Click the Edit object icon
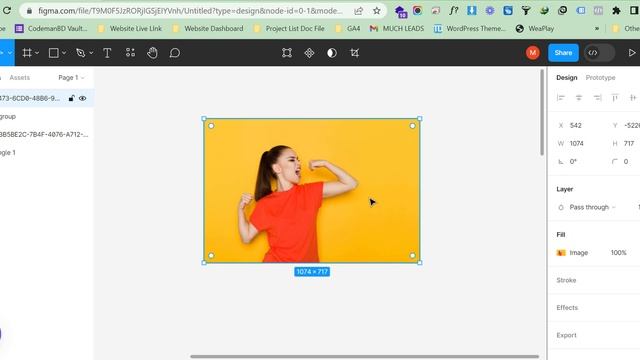The width and height of the screenshot is (640, 360). 287,53
